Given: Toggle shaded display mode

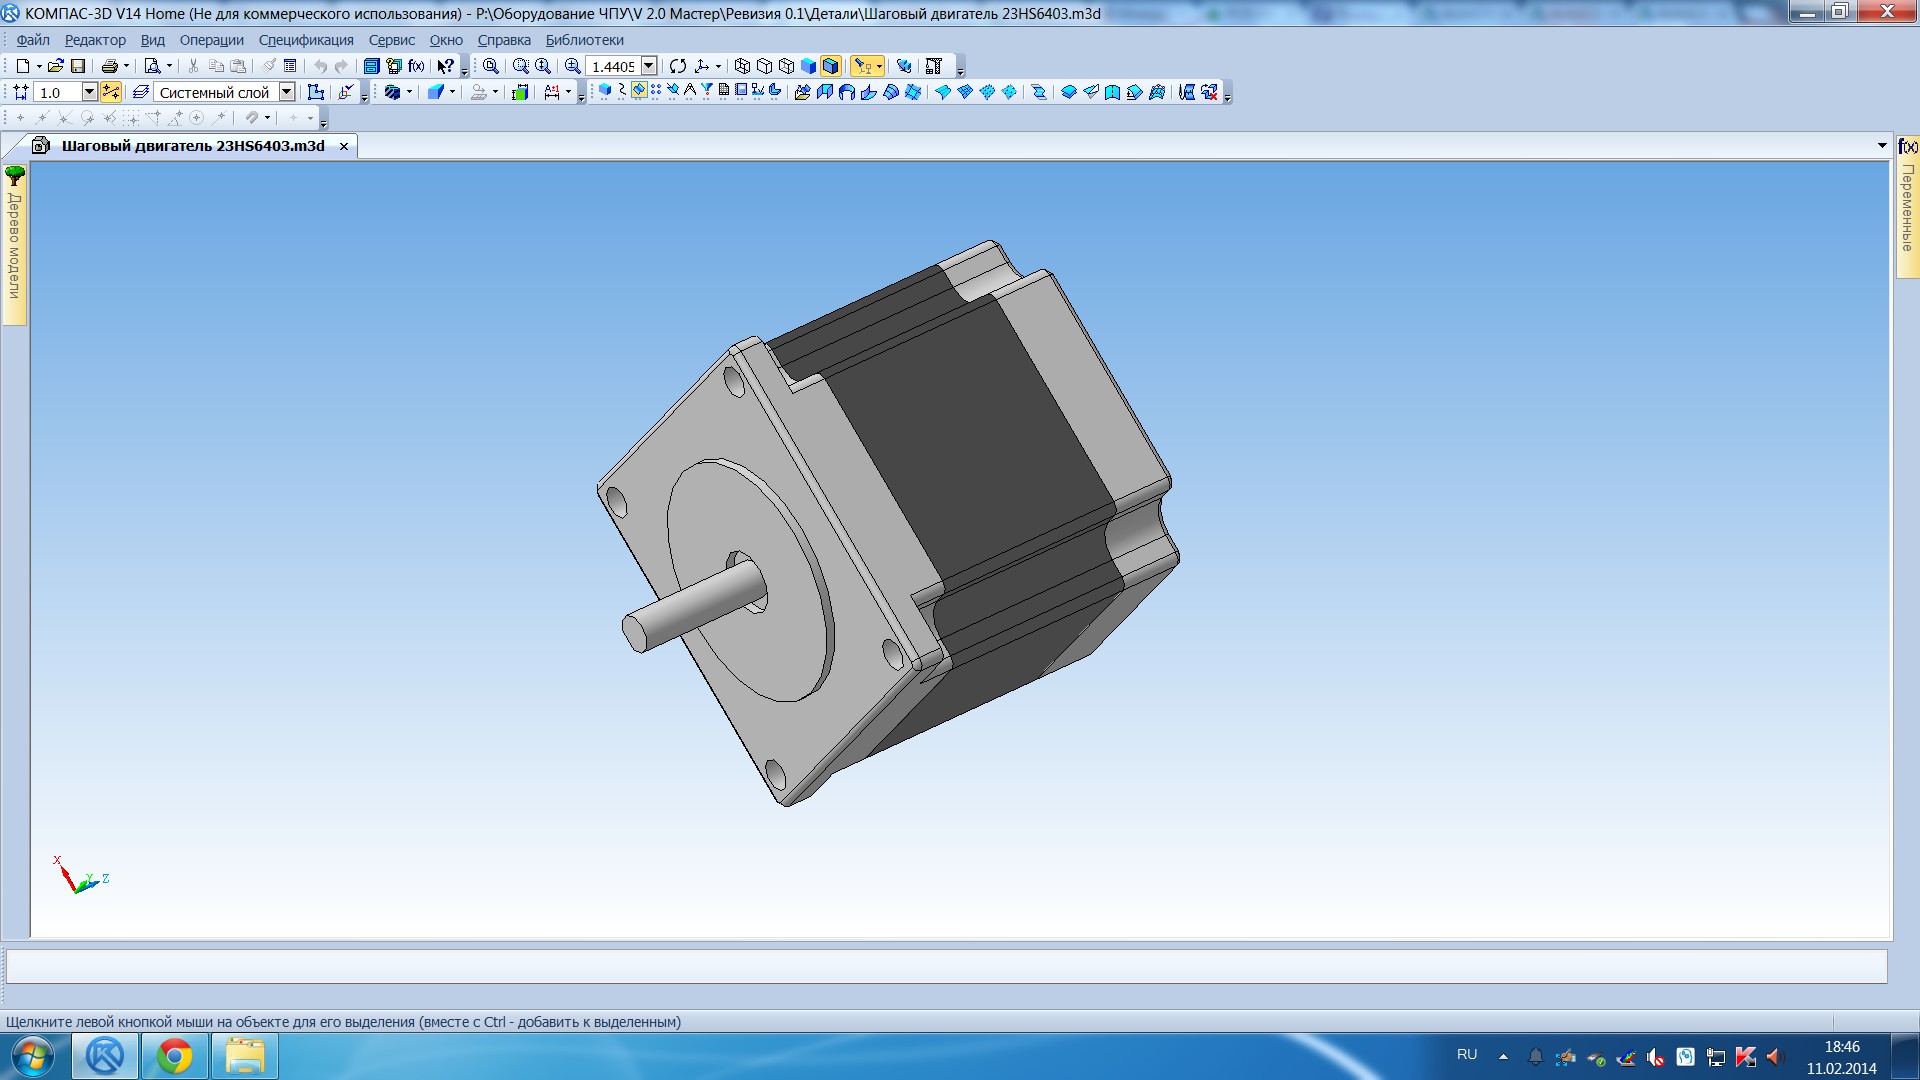Looking at the screenshot, I should point(808,66).
